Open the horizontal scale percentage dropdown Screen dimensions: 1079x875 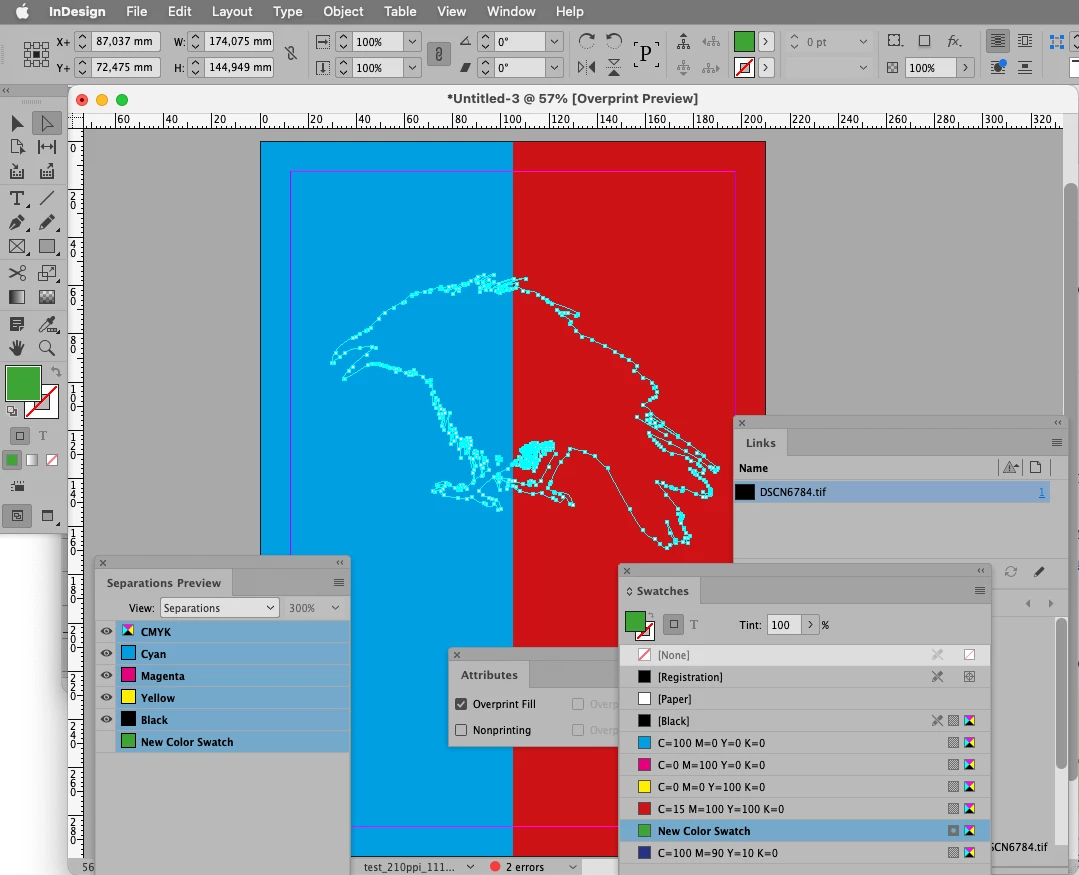click(x=412, y=42)
